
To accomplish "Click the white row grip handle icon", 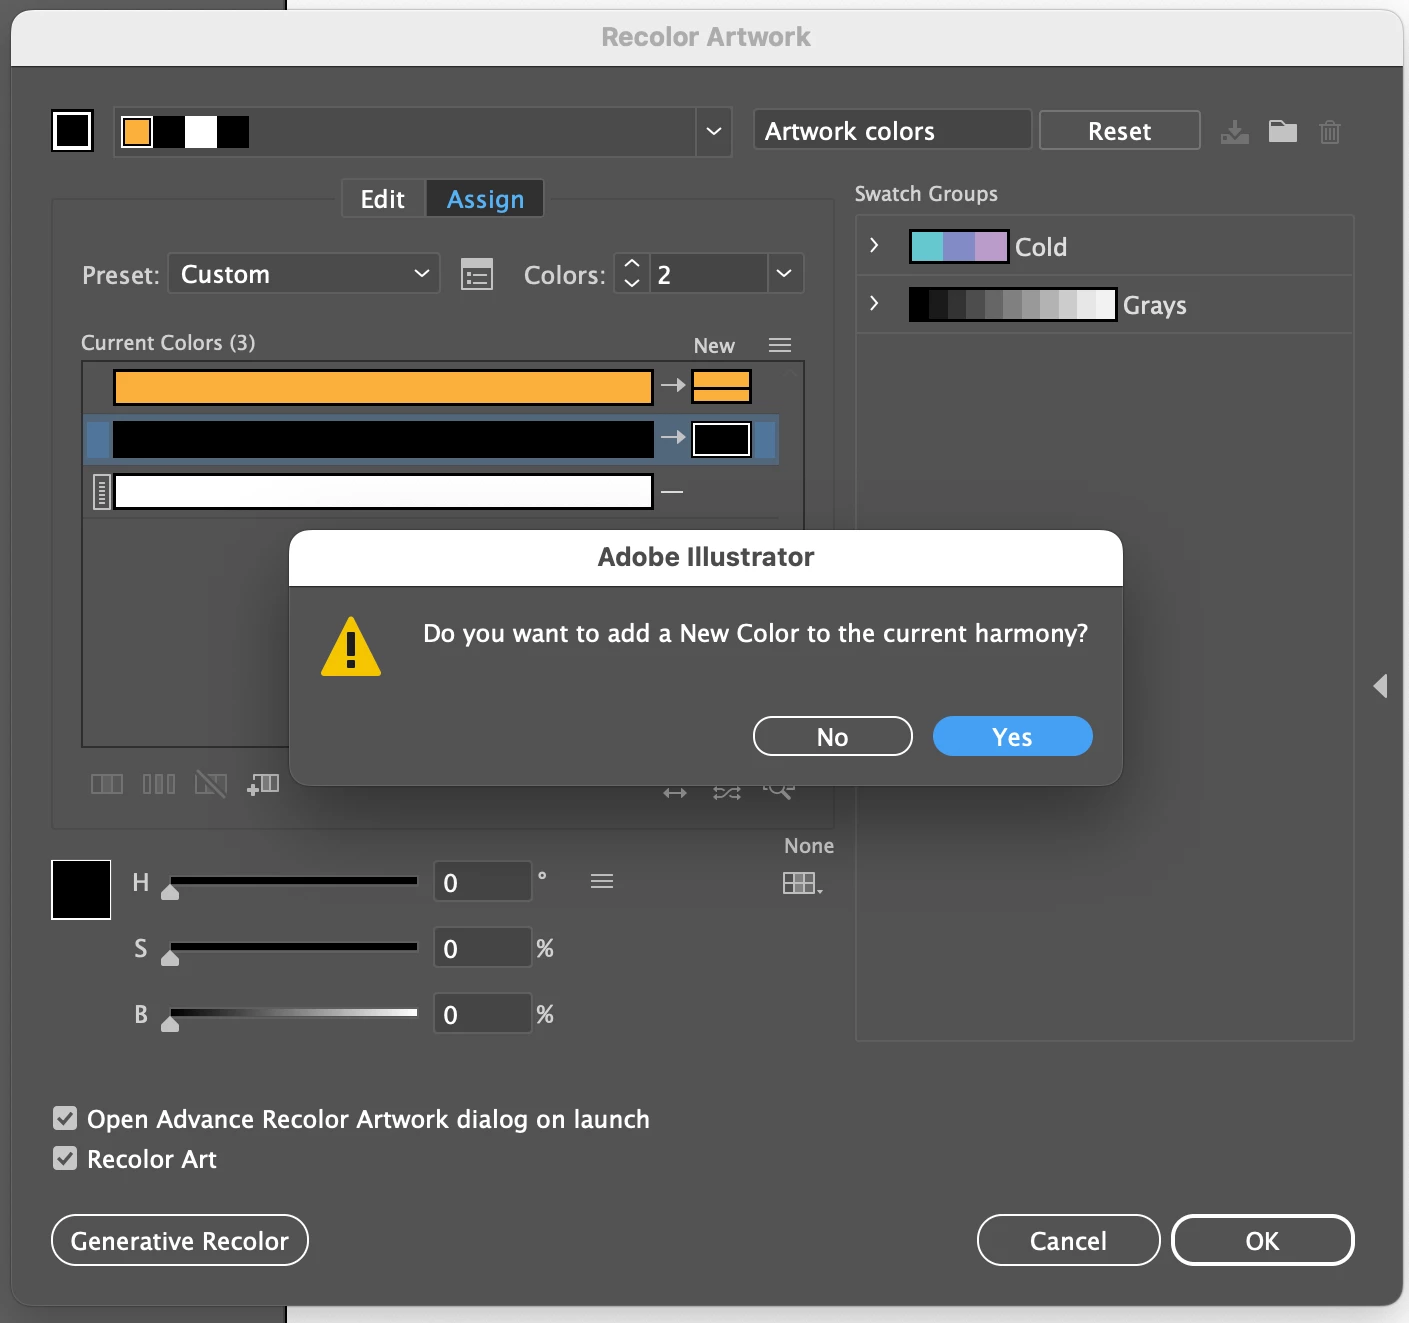I will [101, 491].
